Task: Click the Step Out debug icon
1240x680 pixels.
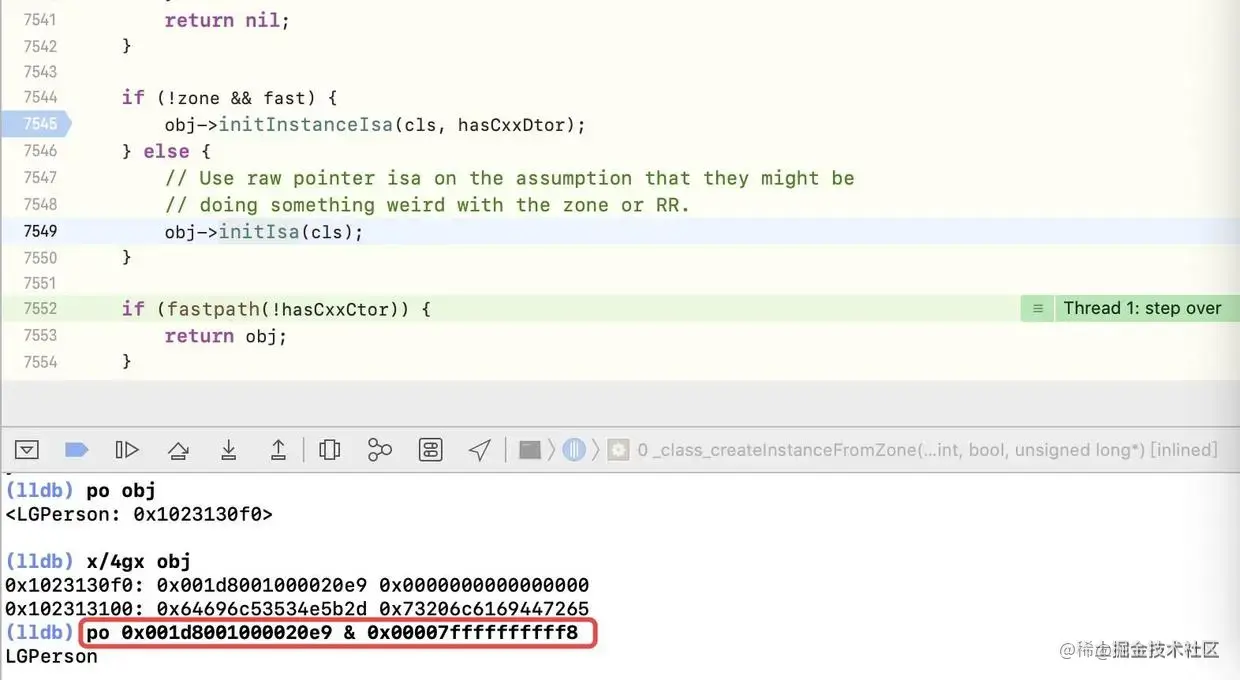Action: coord(279,450)
